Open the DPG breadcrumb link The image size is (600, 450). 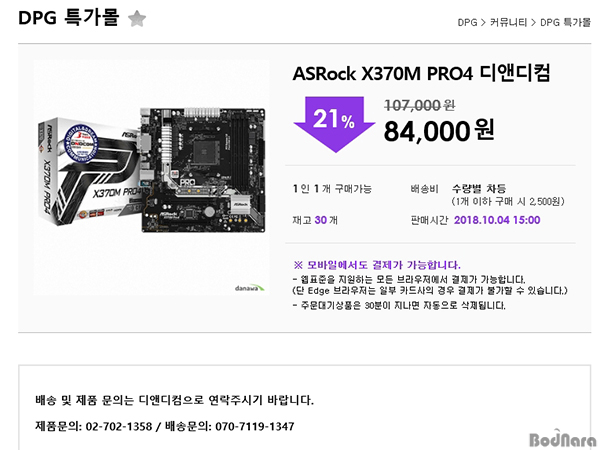coord(467,23)
